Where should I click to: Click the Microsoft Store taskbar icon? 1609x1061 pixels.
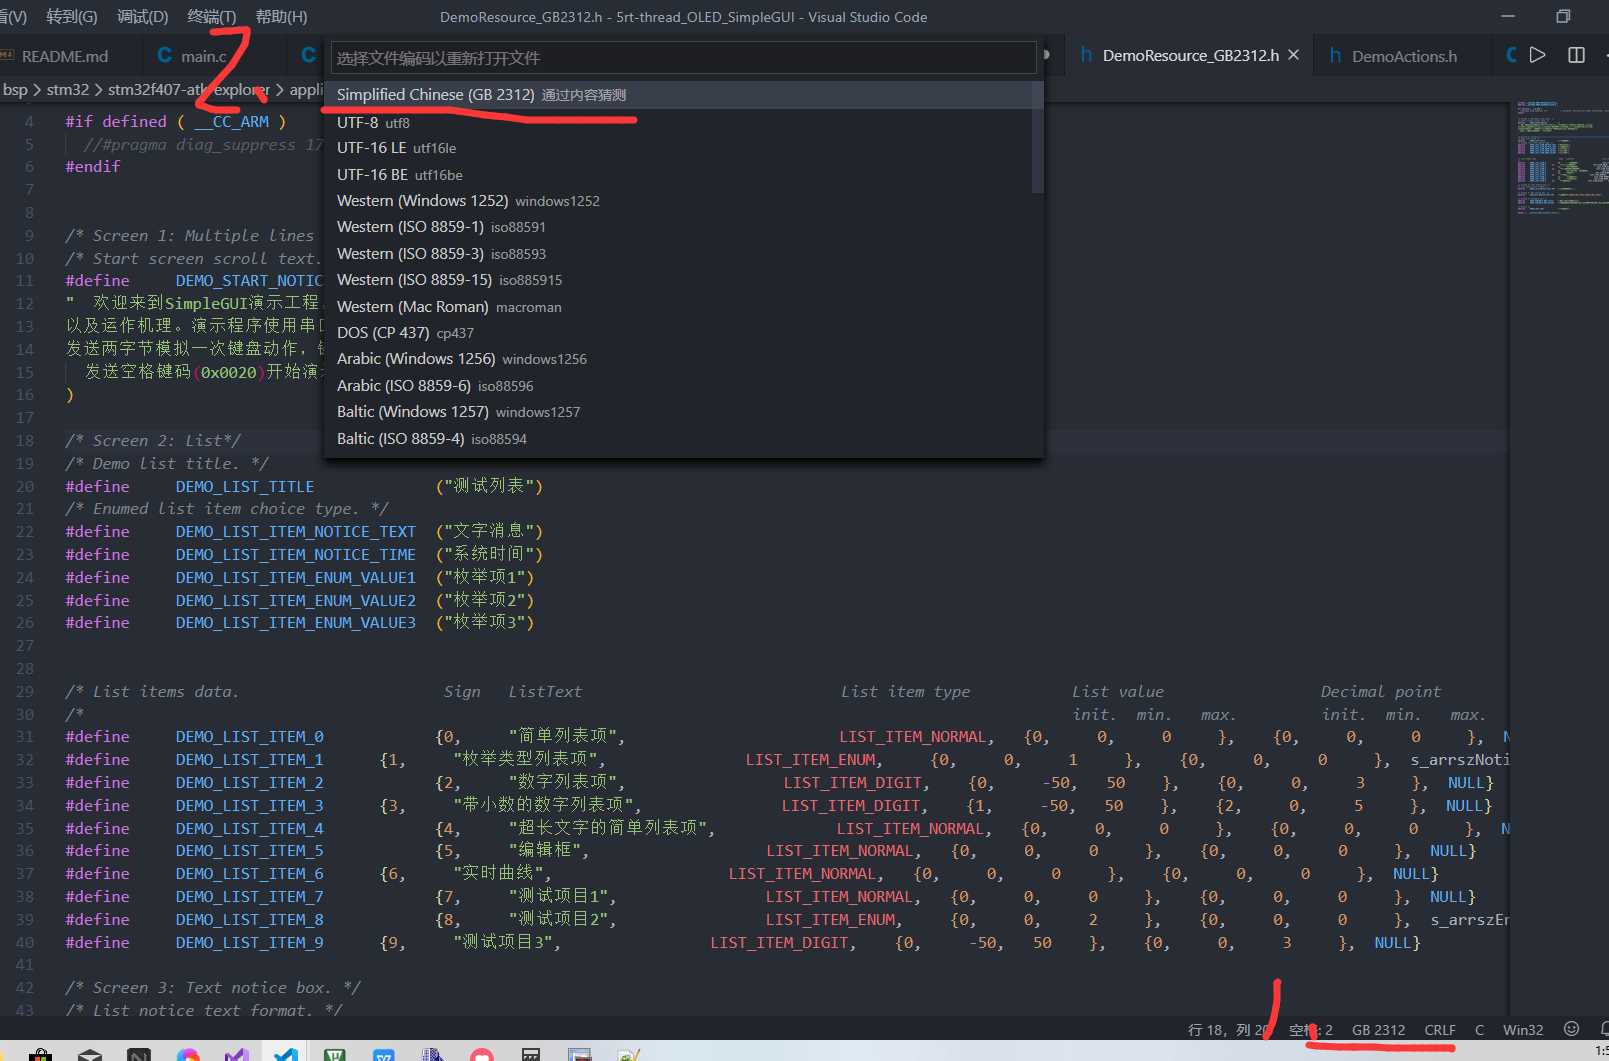pos(41,1054)
